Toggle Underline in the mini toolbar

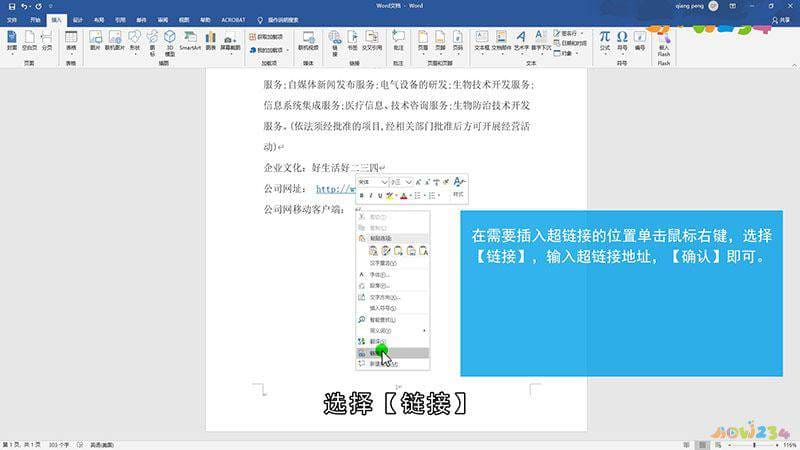(380, 195)
